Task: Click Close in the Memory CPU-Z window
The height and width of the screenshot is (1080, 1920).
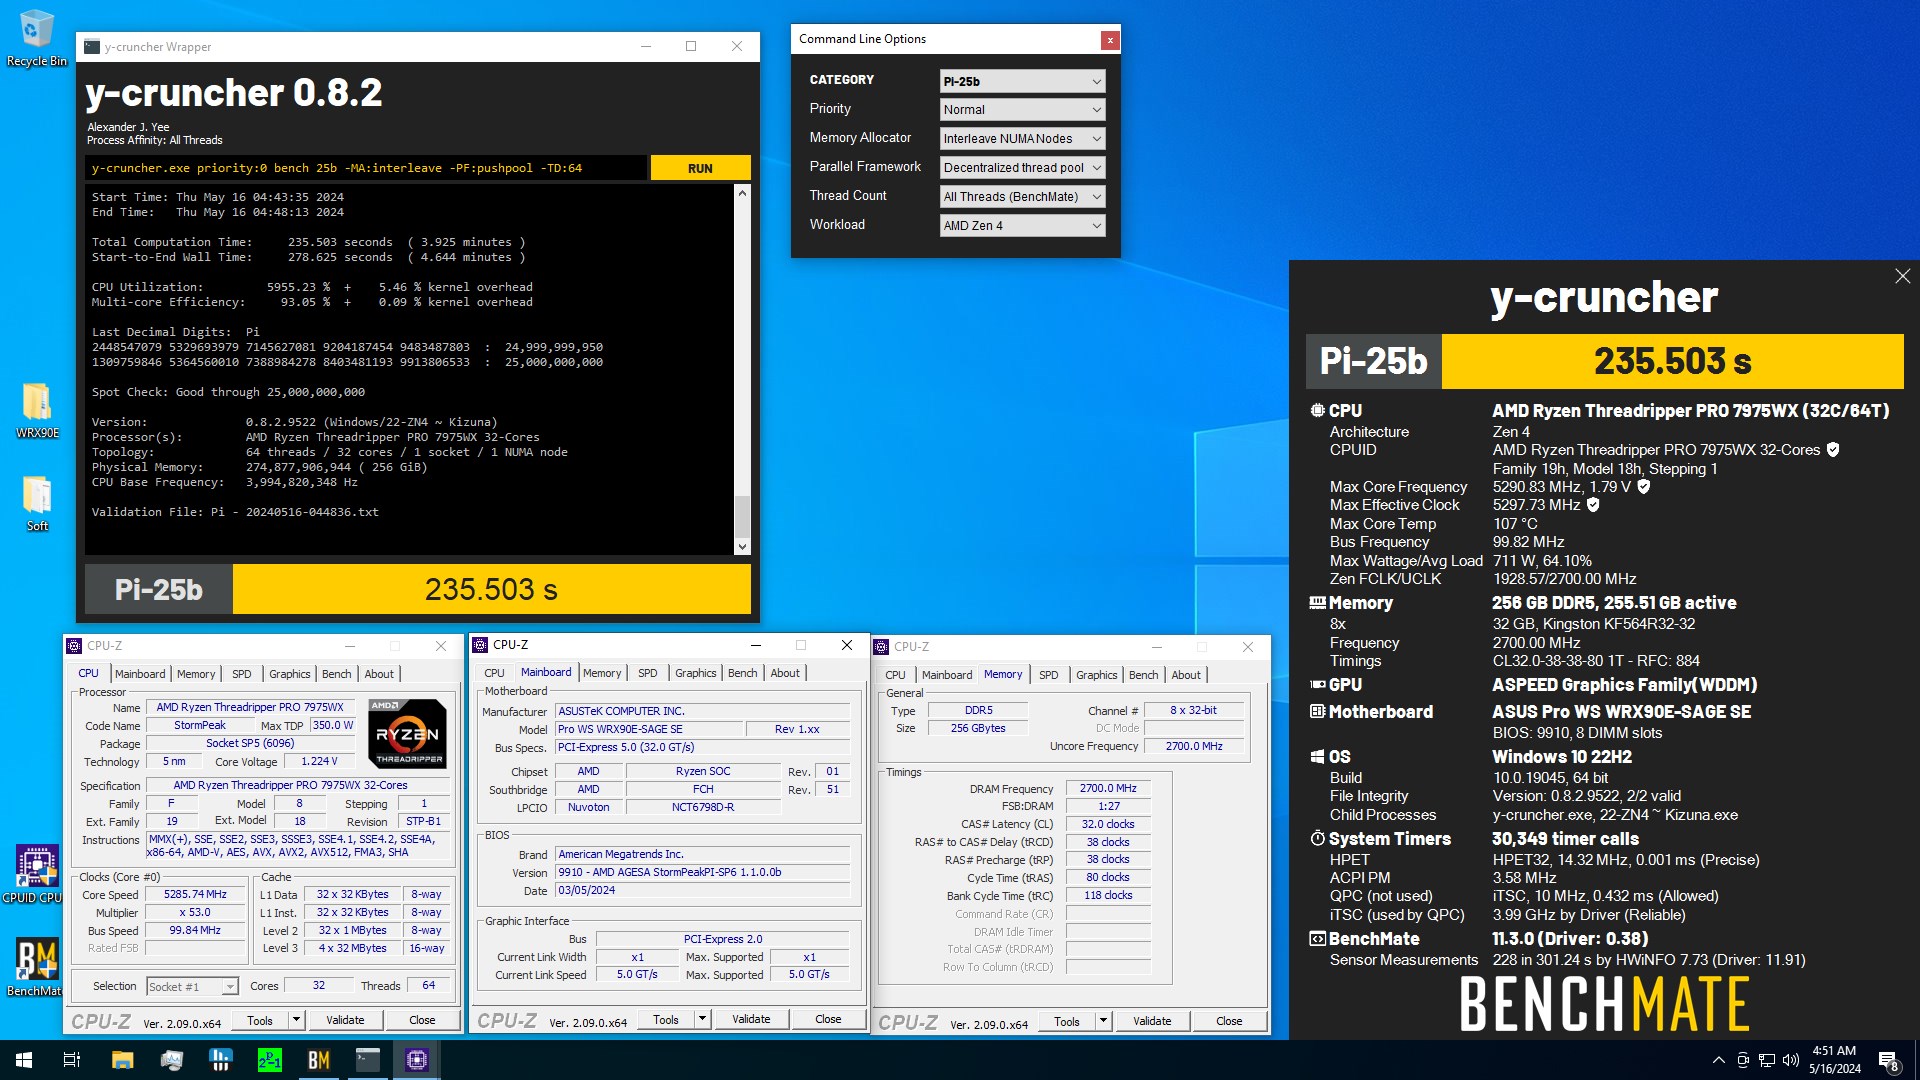Action: tap(1229, 1021)
